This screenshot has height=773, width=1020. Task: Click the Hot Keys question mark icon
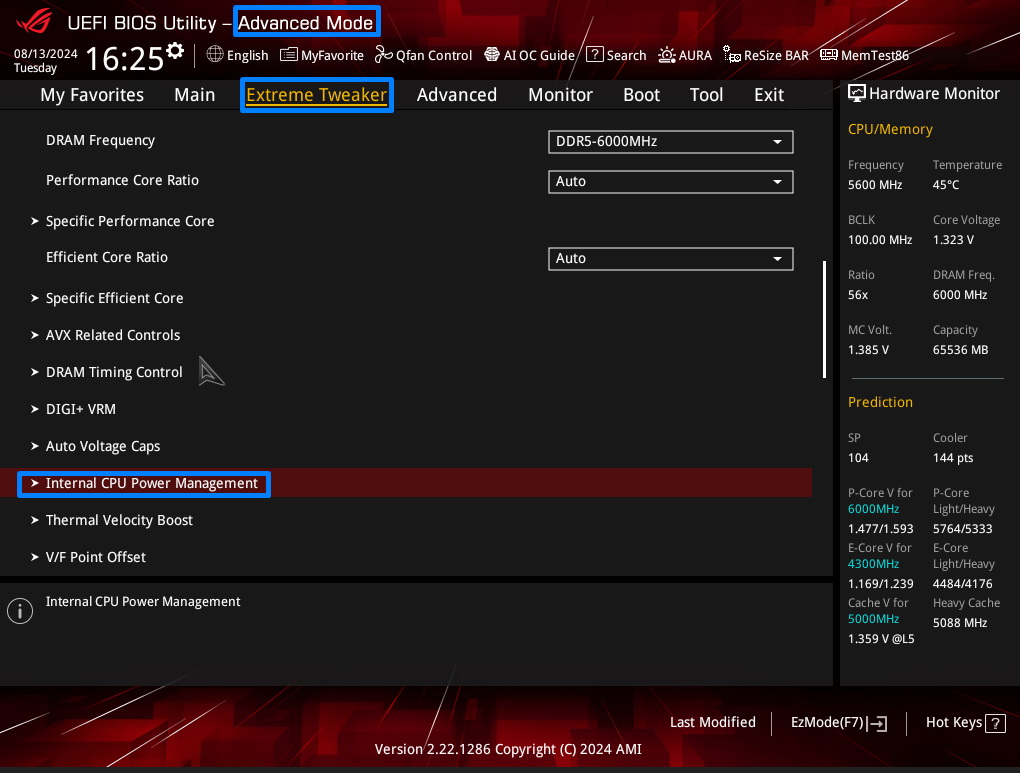tap(995, 724)
